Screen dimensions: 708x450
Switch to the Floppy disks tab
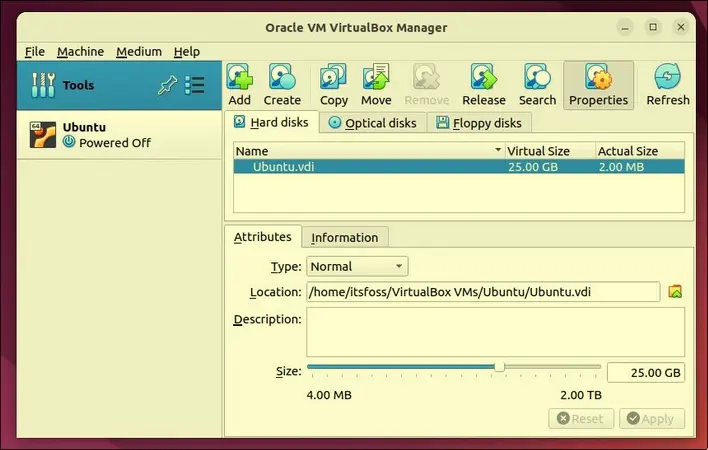pos(478,123)
